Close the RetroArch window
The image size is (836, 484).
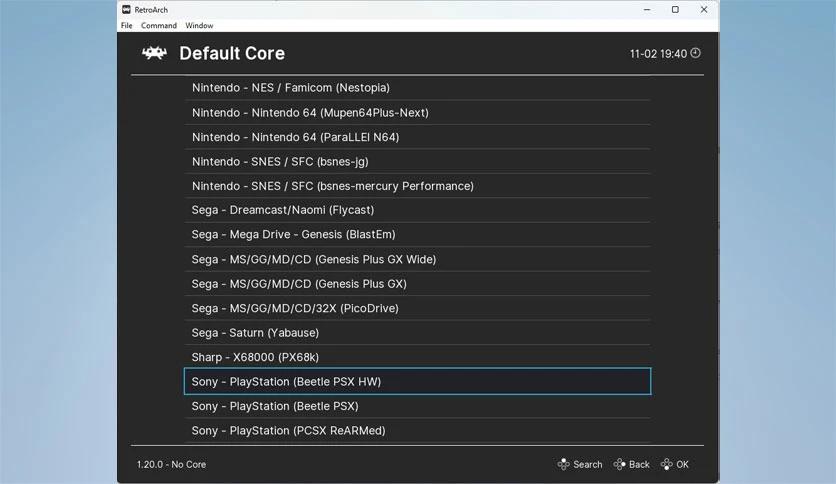[x=704, y=10]
